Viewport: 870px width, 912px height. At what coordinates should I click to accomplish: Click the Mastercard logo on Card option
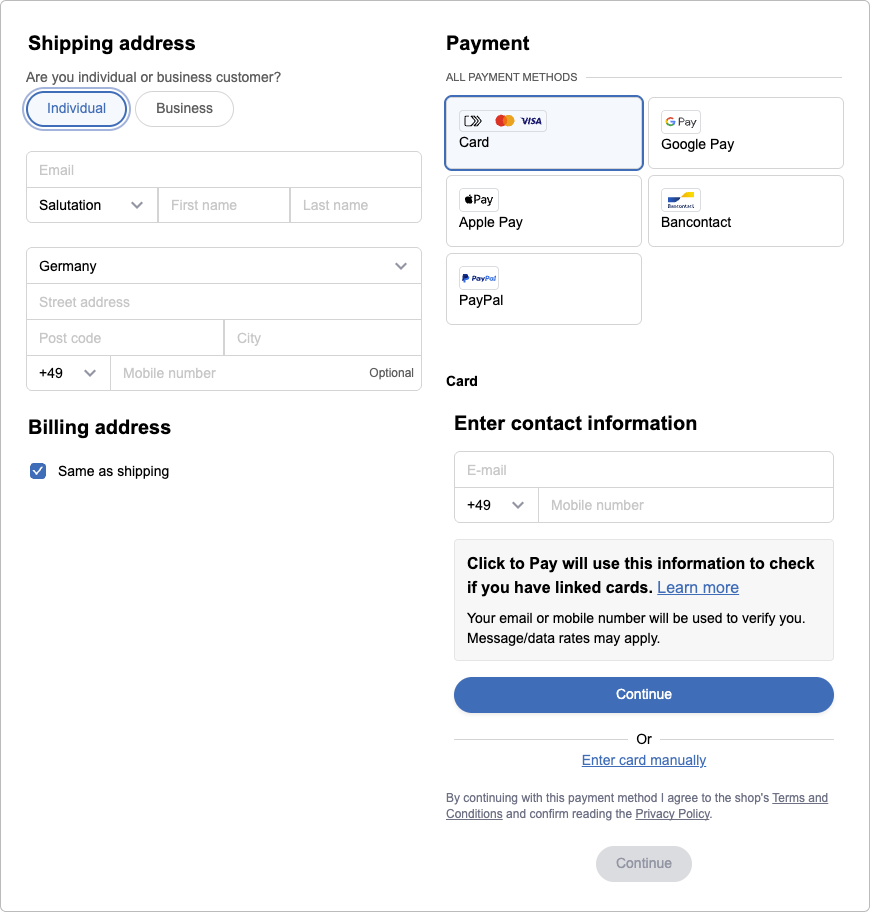pyautogui.click(x=504, y=120)
